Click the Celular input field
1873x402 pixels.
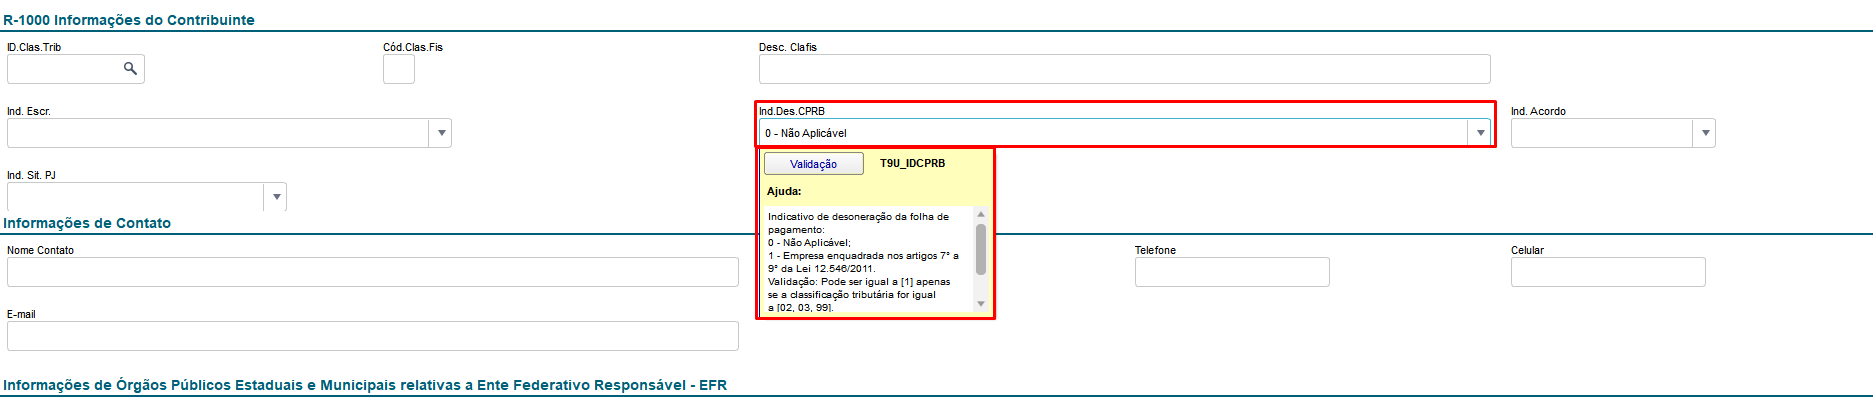[x=1608, y=272]
